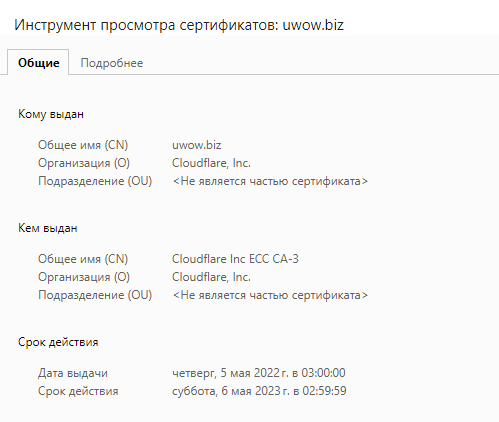Viewport: 499px width, 422px height.
Task: Click the certificate viewer title uwow.biz
Action: (x=179, y=25)
